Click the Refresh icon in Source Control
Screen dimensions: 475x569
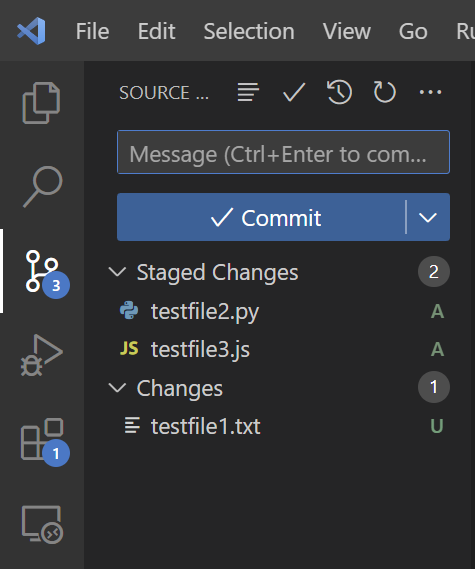385,92
